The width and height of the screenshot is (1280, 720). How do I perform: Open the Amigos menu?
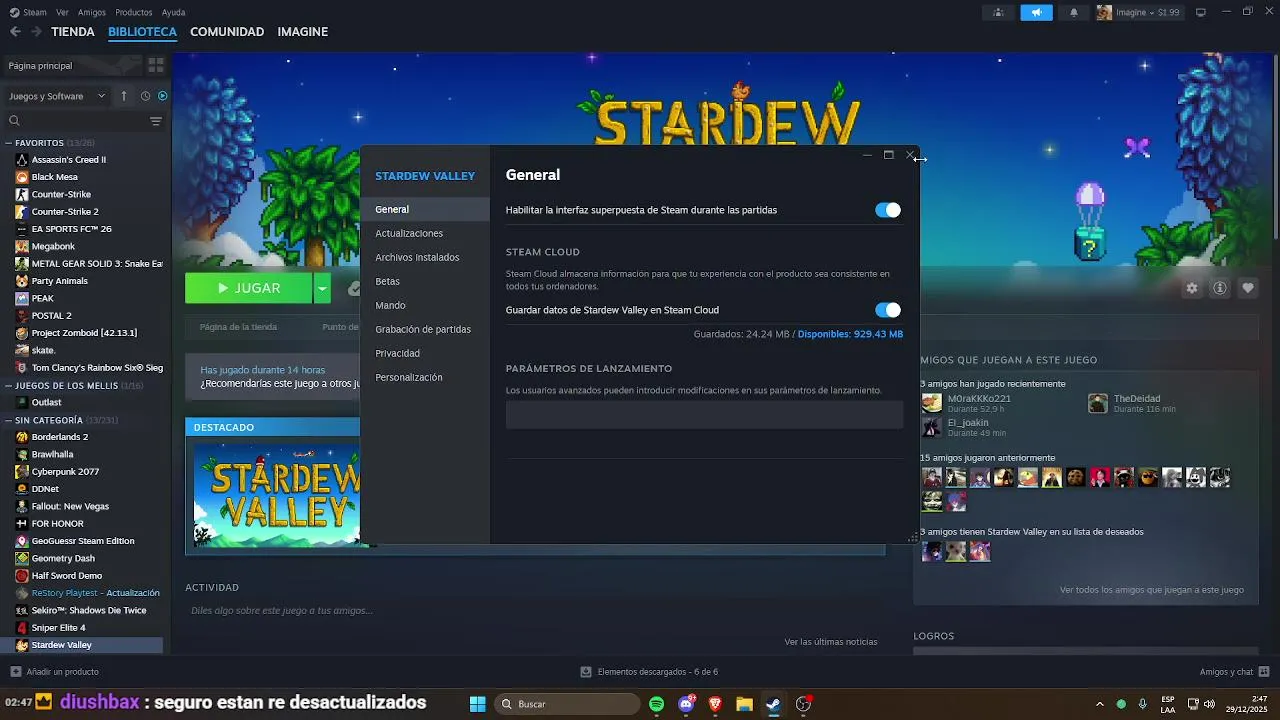pyautogui.click(x=92, y=12)
